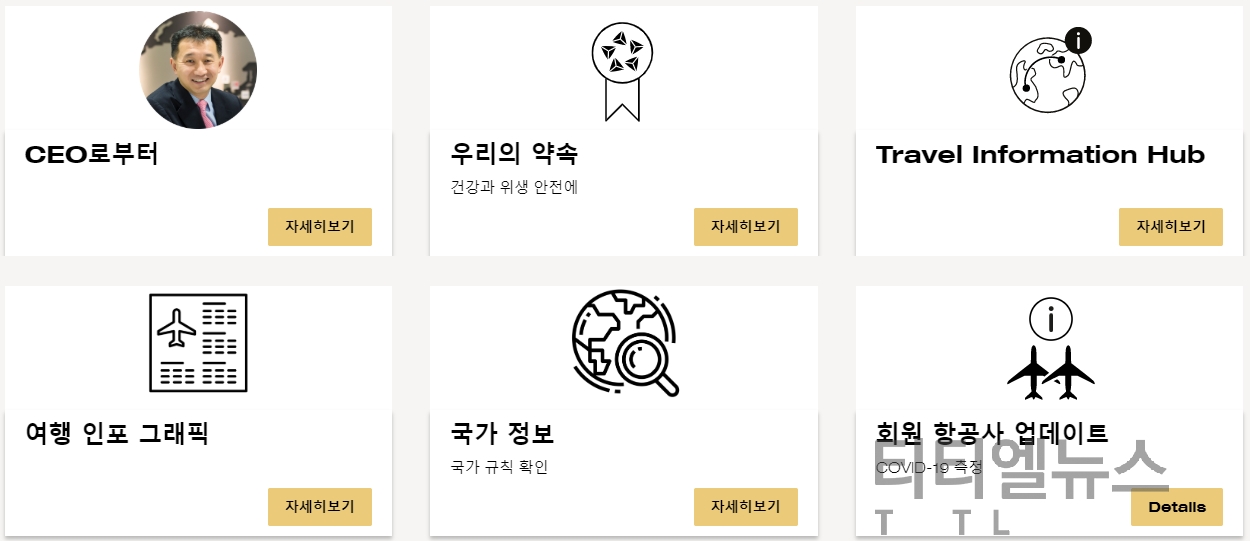Image resolution: width=1250 pixels, height=541 pixels.
Task: Open 자세히보기 under Travel Information Hub
Action: 1171,227
